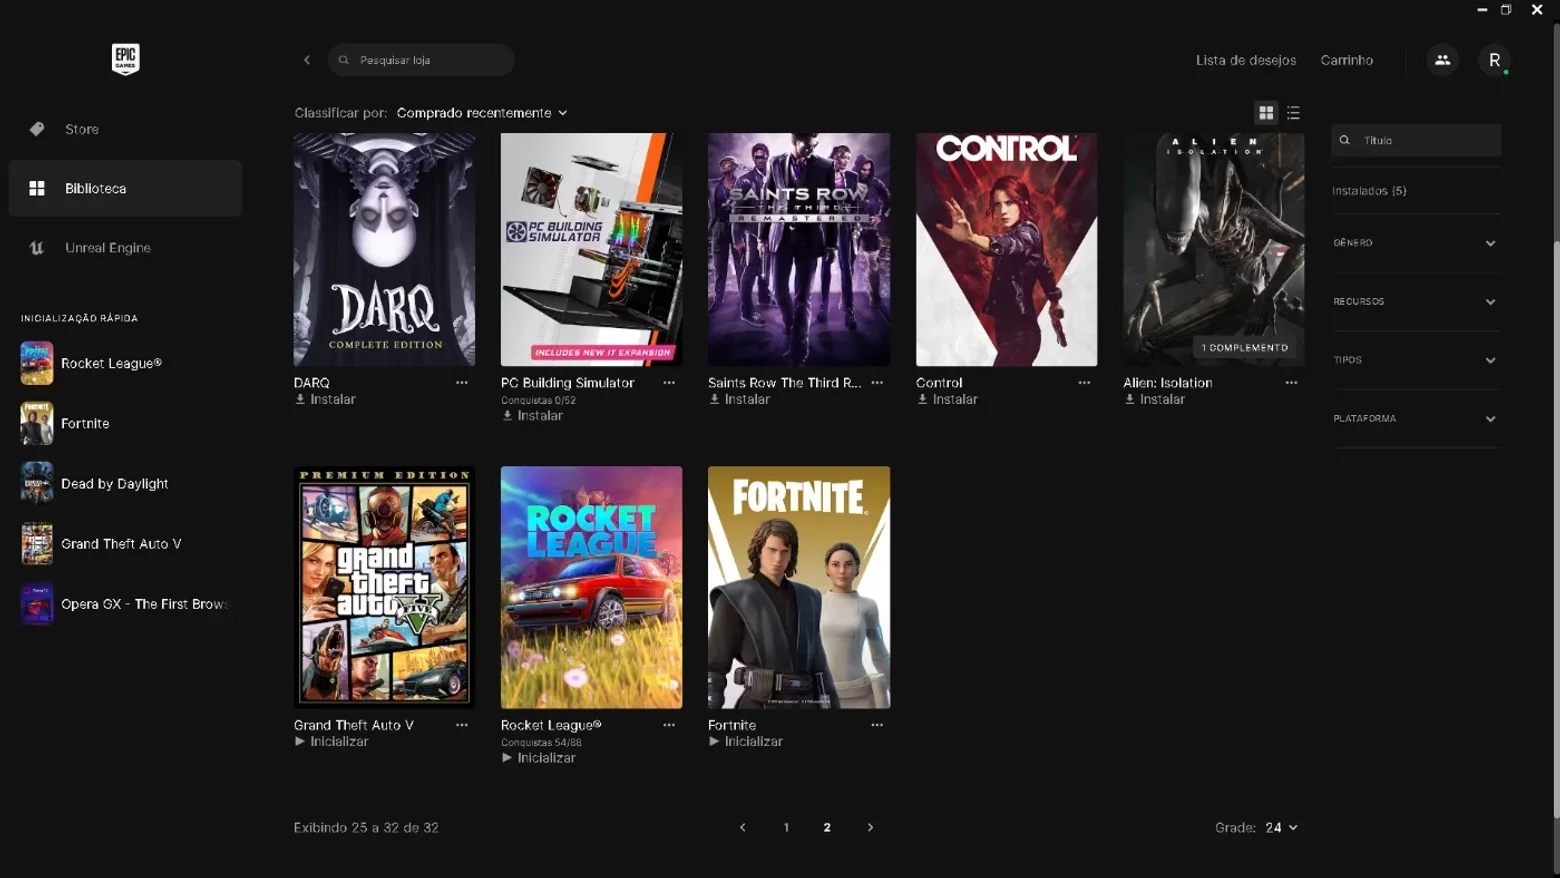Screen dimensions: 1560x878
Task: Open the Carrinho page
Action: [x=1347, y=60]
